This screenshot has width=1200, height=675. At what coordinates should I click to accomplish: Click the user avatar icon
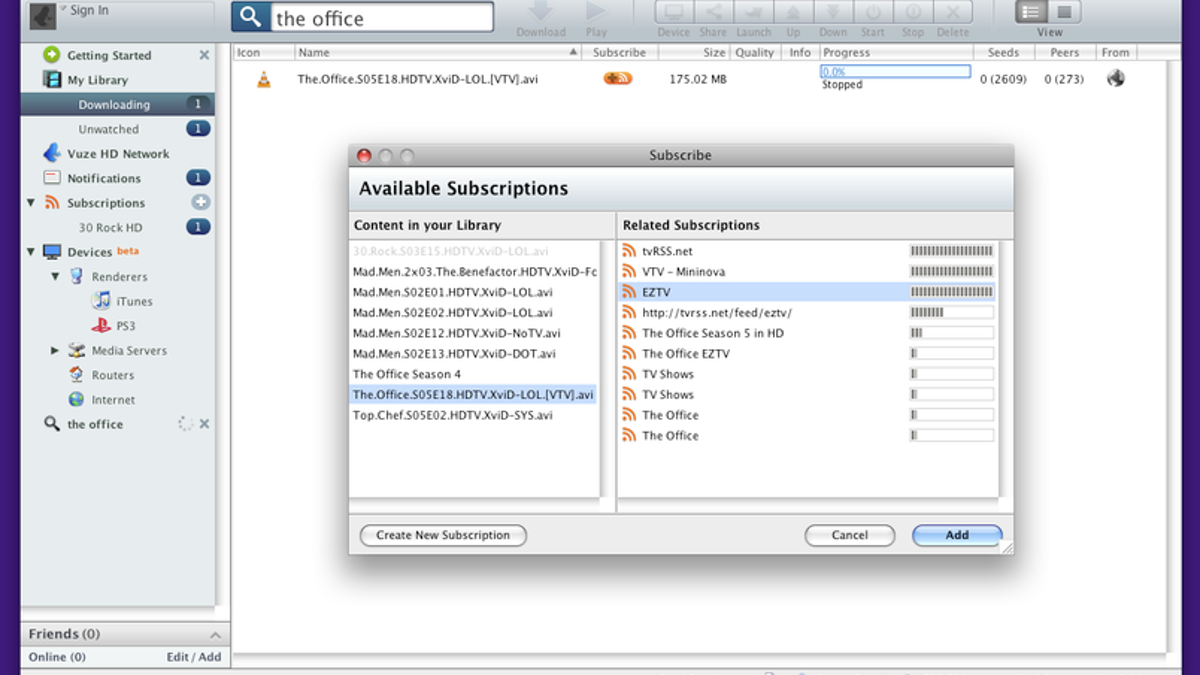(41, 16)
